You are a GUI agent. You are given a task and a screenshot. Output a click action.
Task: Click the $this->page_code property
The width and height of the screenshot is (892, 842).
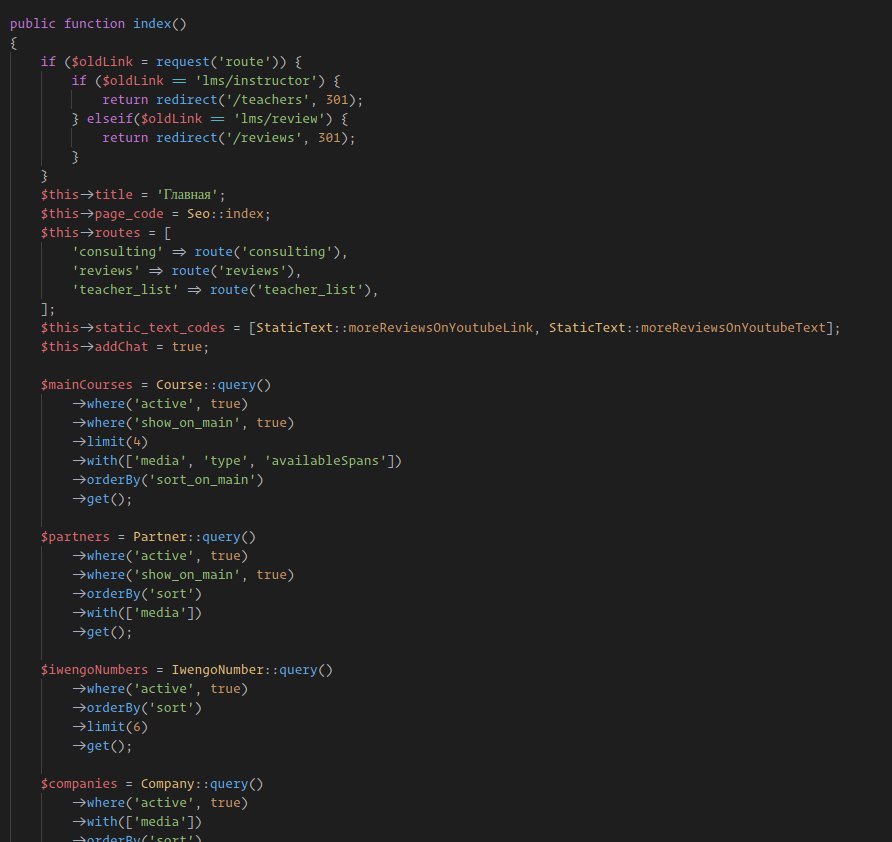(102, 213)
